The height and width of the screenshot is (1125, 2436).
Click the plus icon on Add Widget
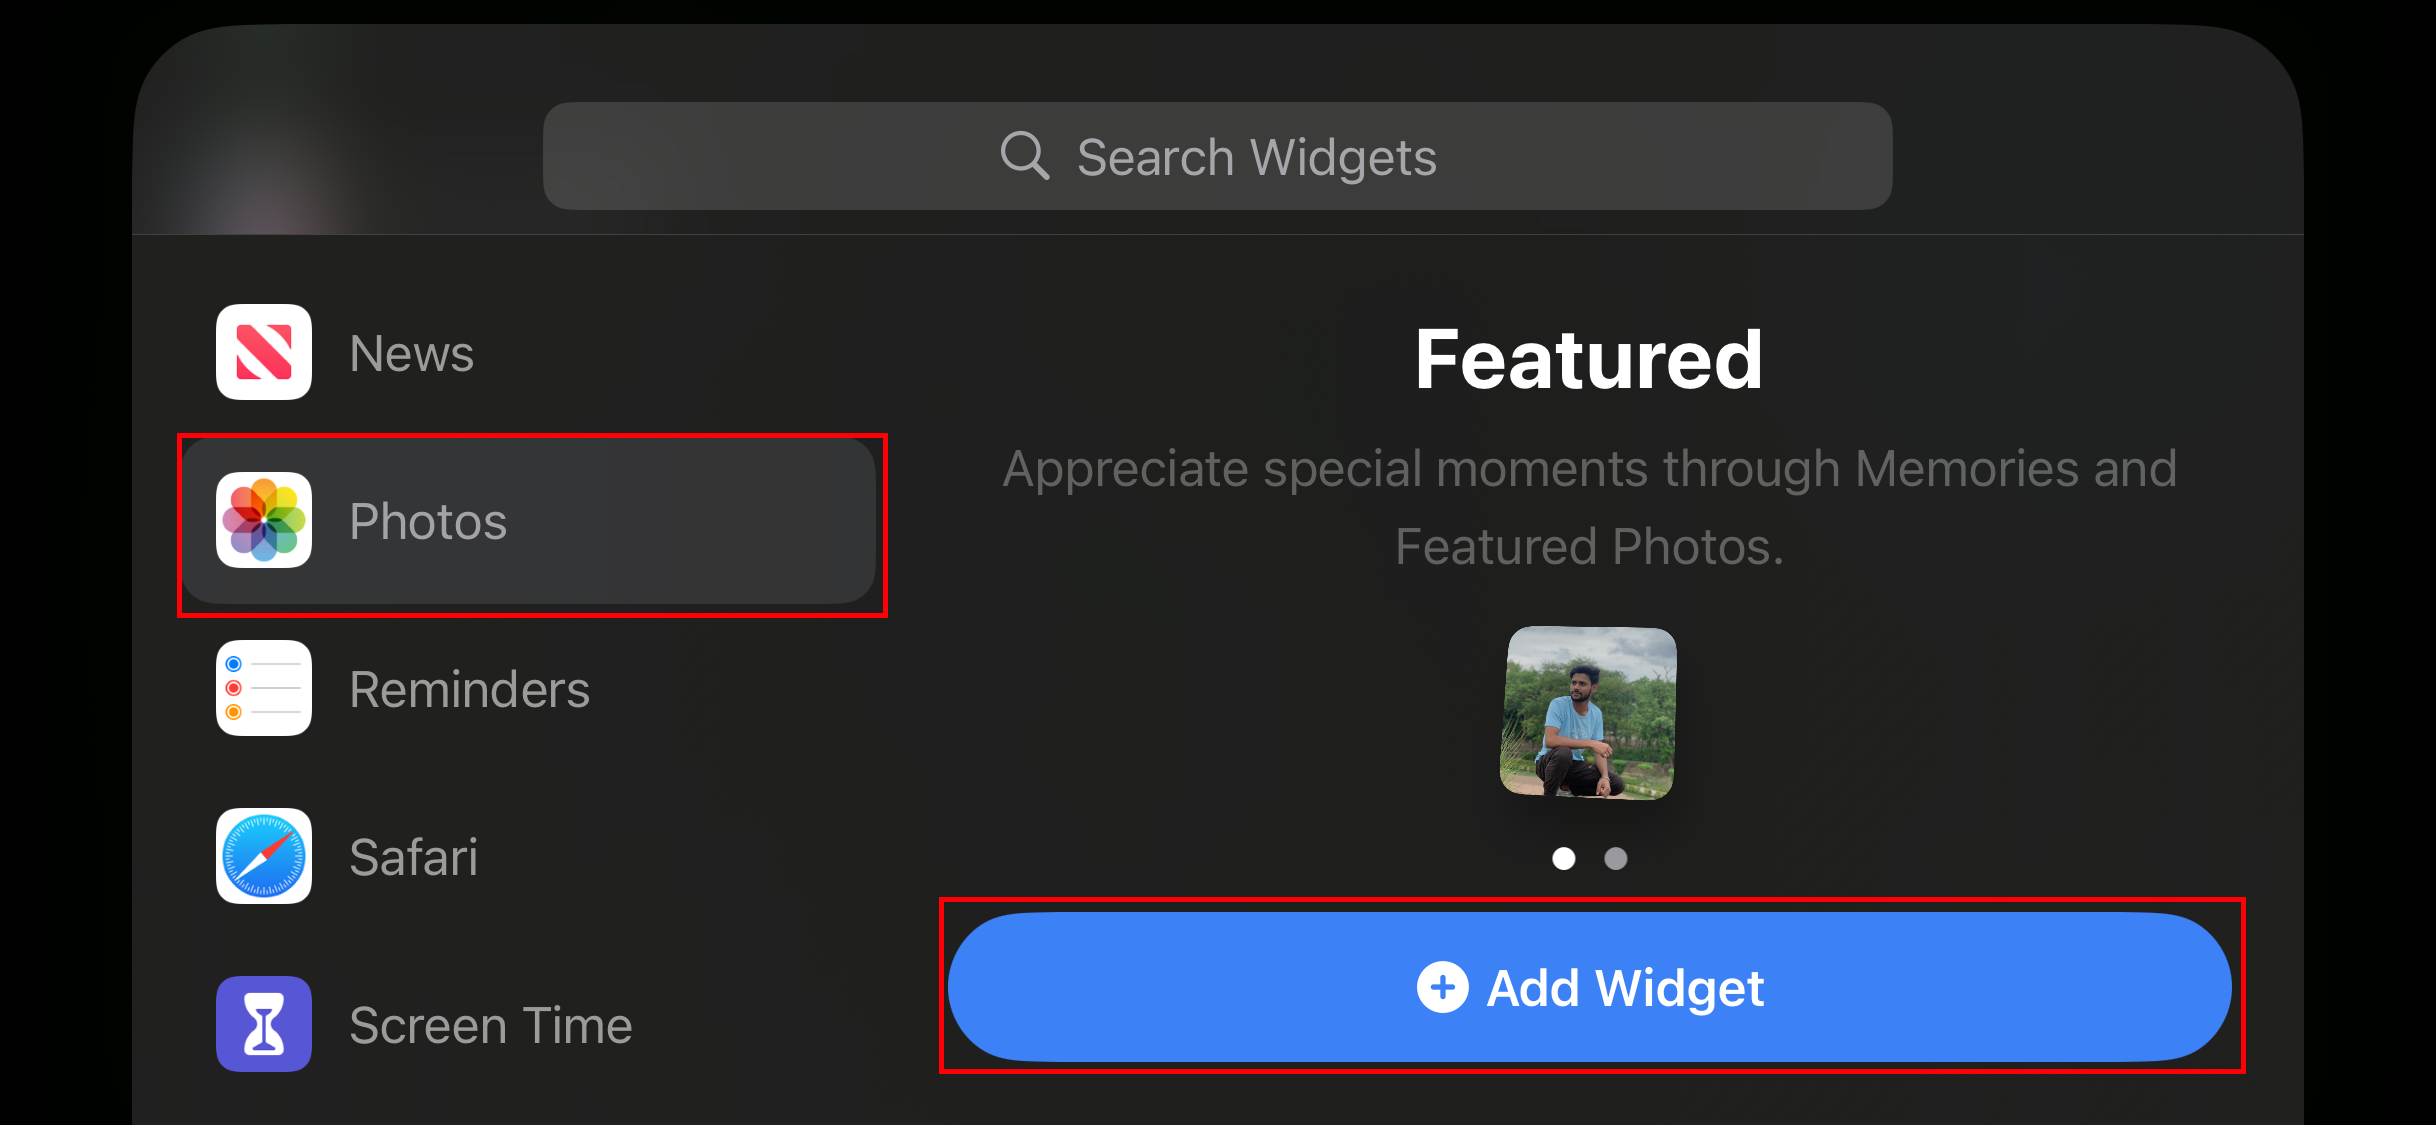[1442, 987]
